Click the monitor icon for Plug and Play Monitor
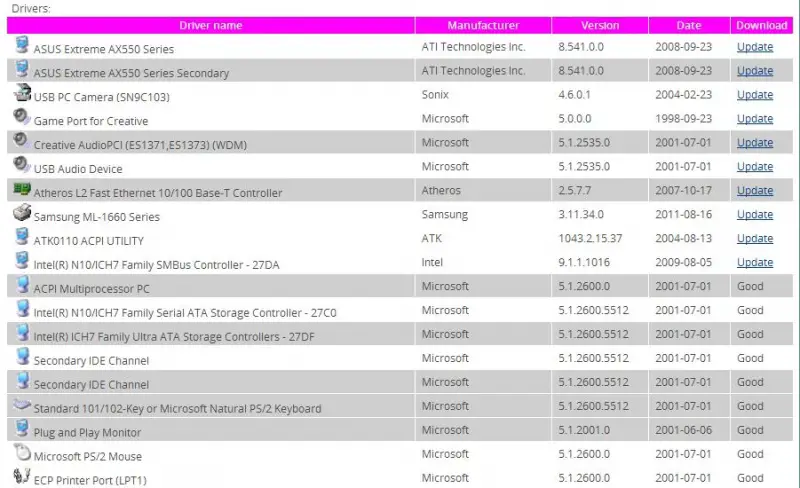 click(21, 428)
